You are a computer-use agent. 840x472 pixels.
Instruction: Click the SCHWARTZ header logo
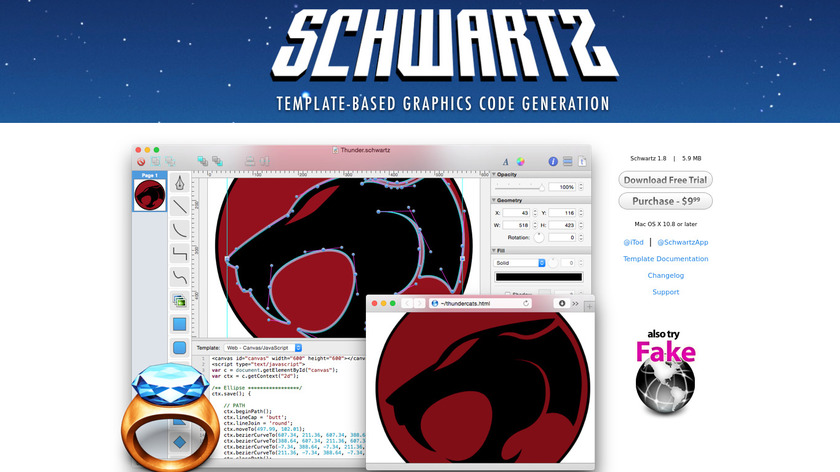pos(445,44)
